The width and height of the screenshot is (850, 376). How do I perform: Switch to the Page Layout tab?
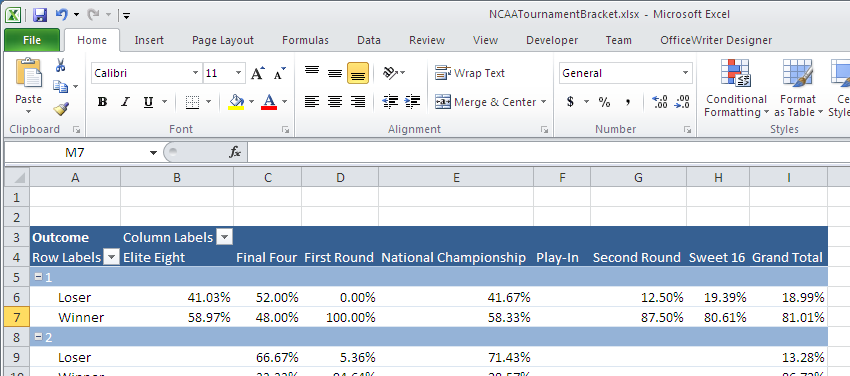(223, 40)
